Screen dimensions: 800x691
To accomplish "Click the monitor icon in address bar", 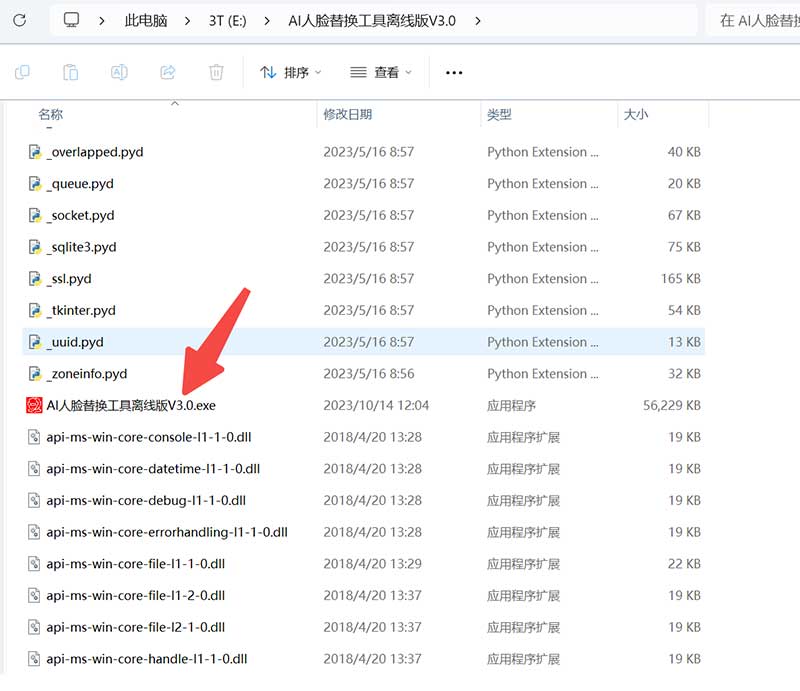I will point(71,20).
